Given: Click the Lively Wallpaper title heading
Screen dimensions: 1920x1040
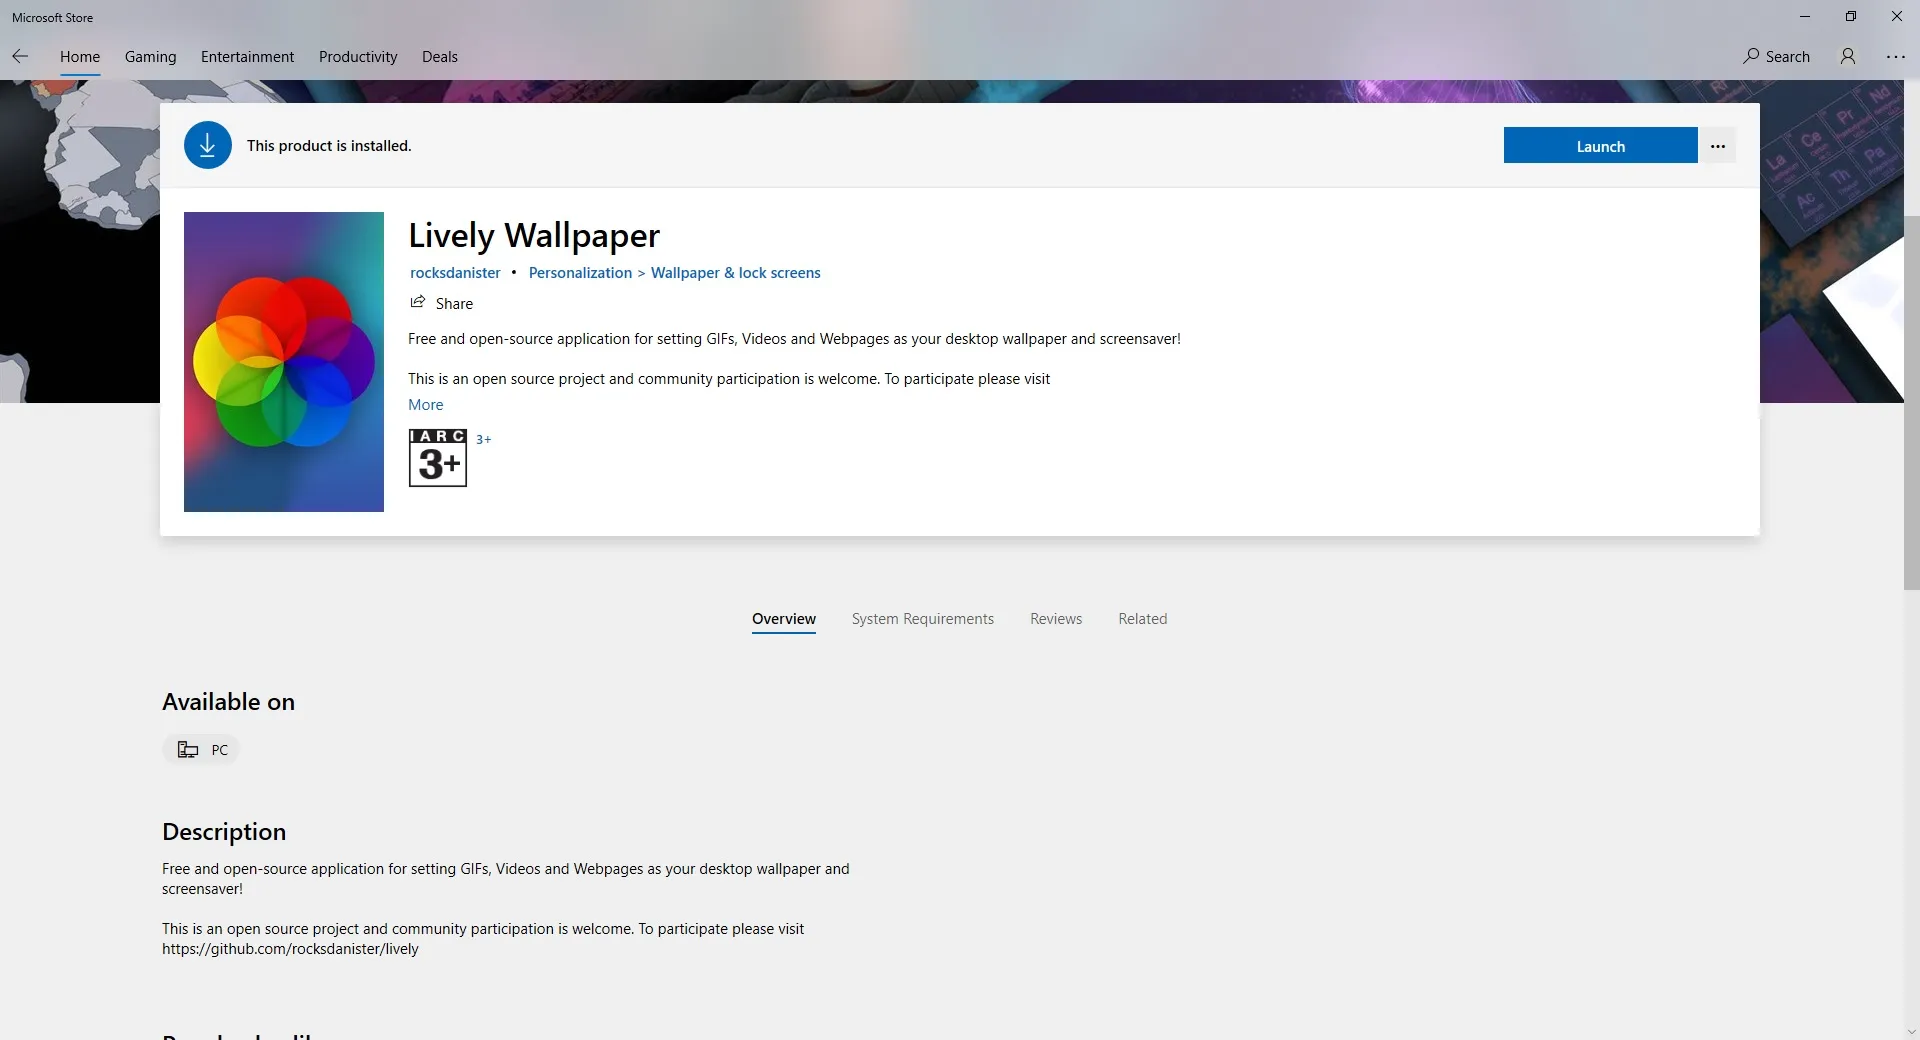Looking at the screenshot, I should click(x=534, y=236).
